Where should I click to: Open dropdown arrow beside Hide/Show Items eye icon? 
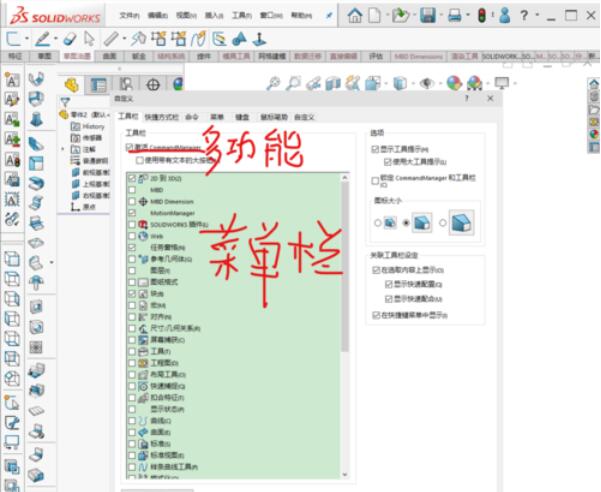point(440,83)
